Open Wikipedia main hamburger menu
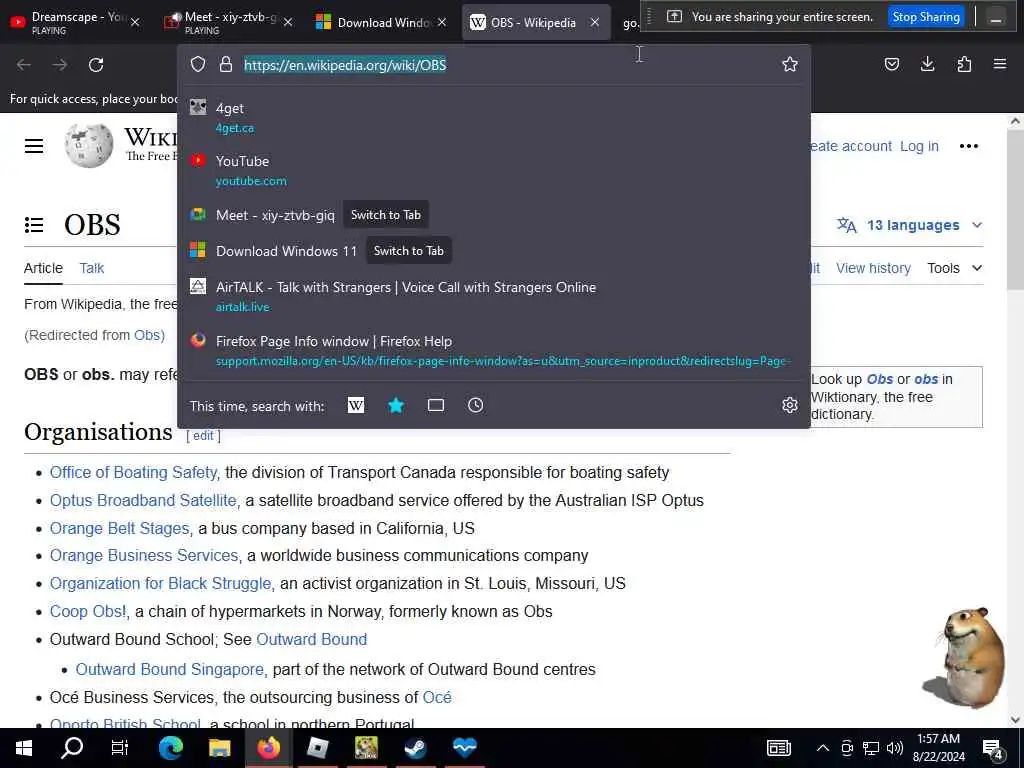 click(34, 146)
